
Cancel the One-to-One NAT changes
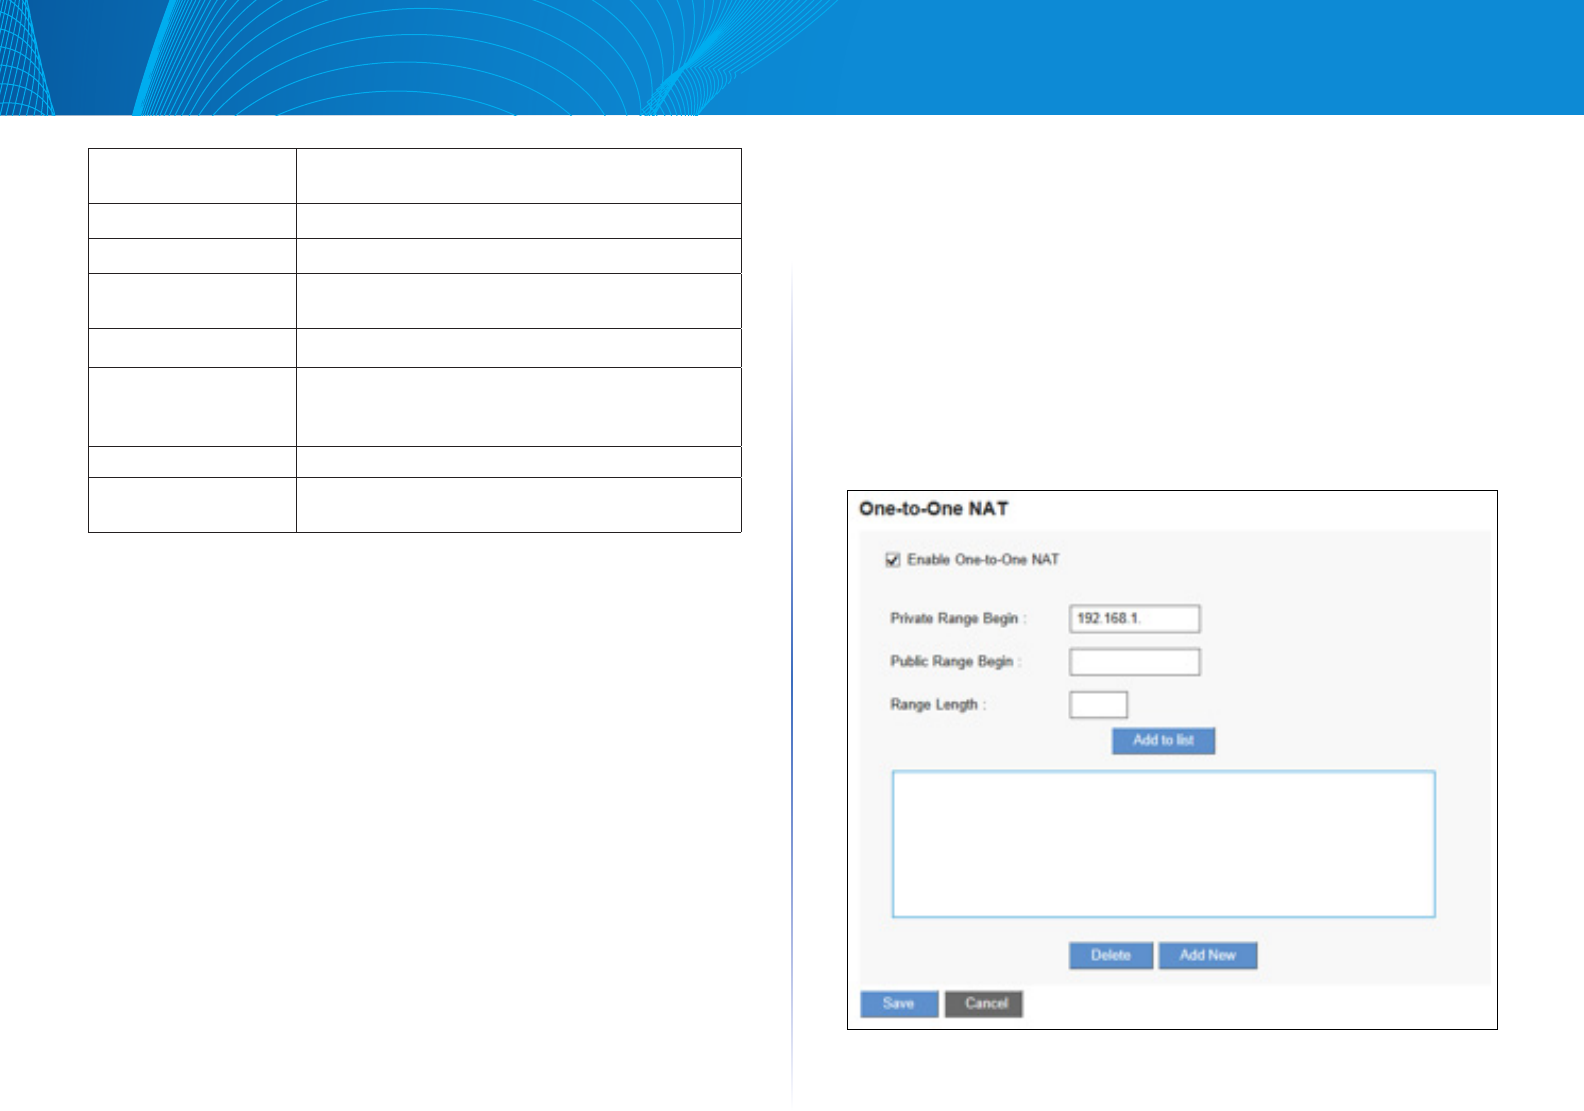[984, 1004]
